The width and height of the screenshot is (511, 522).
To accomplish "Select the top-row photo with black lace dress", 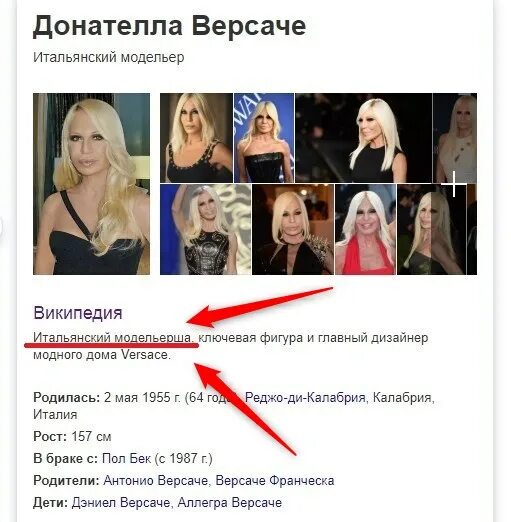I will (196, 138).
